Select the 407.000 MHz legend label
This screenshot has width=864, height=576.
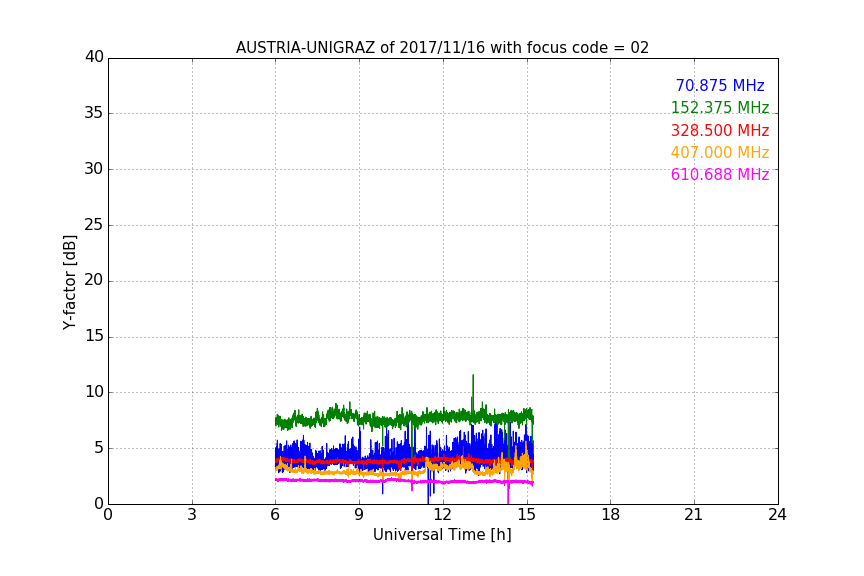(720, 152)
